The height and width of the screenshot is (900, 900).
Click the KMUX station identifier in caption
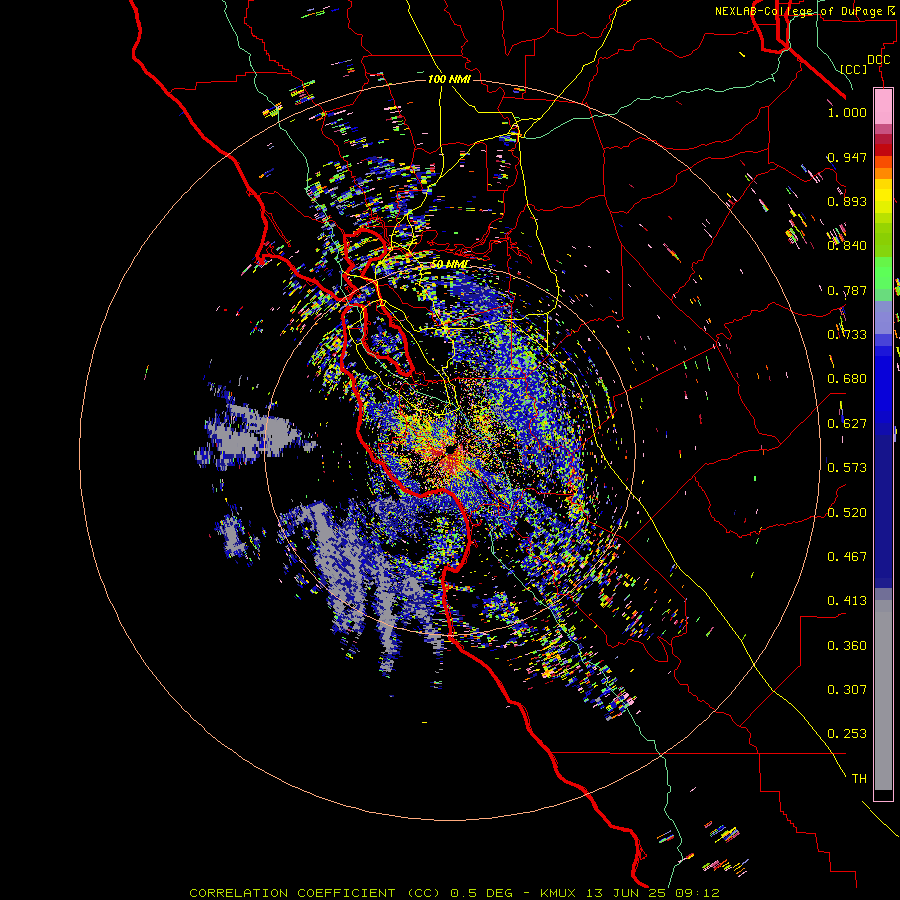click(558, 893)
